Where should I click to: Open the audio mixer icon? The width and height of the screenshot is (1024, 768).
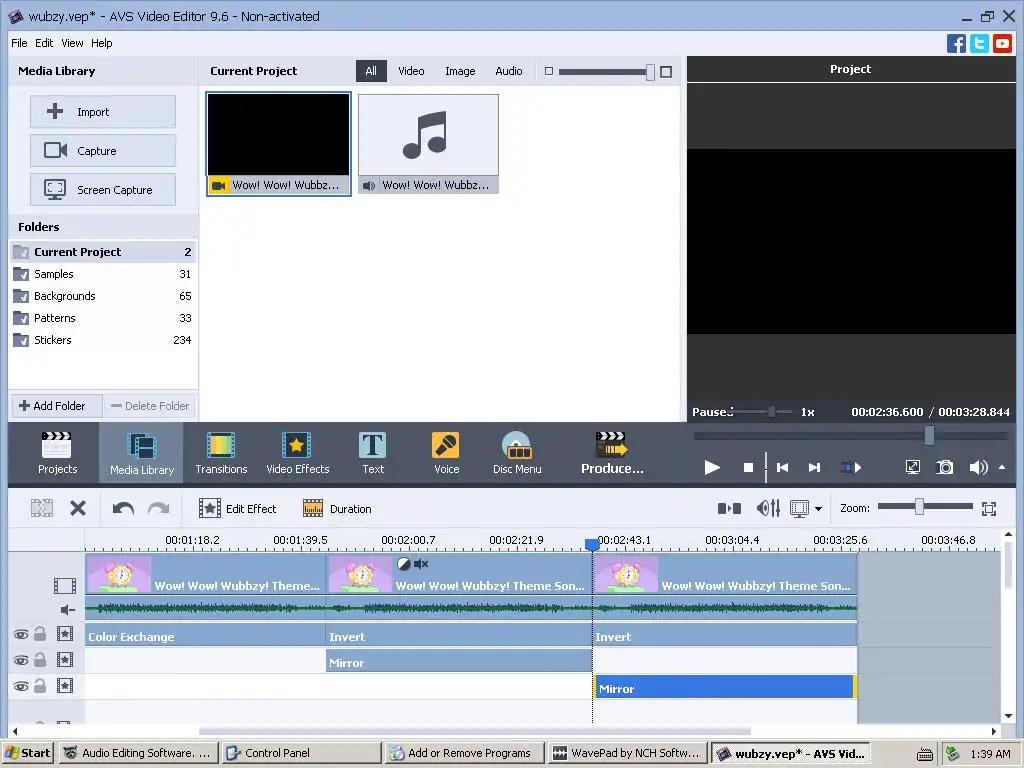pyautogui.click(x=768, y=508)
